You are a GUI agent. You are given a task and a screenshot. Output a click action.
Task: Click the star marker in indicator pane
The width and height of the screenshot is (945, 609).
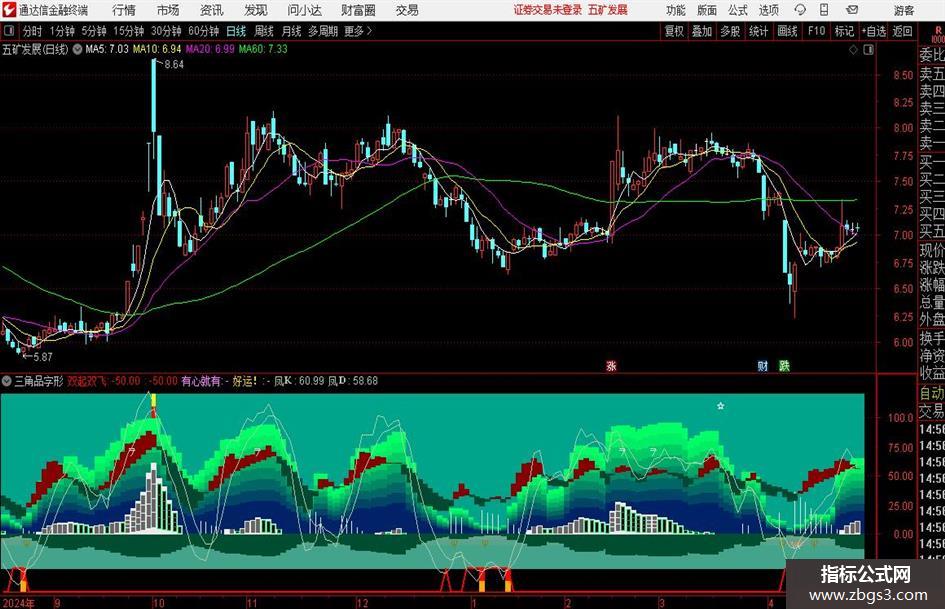pos(720,406)
